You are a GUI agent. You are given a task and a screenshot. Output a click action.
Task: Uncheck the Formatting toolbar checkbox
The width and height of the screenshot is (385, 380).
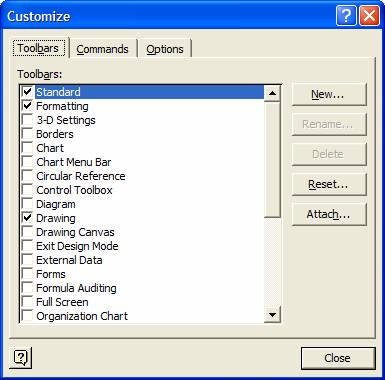[27, 106]
